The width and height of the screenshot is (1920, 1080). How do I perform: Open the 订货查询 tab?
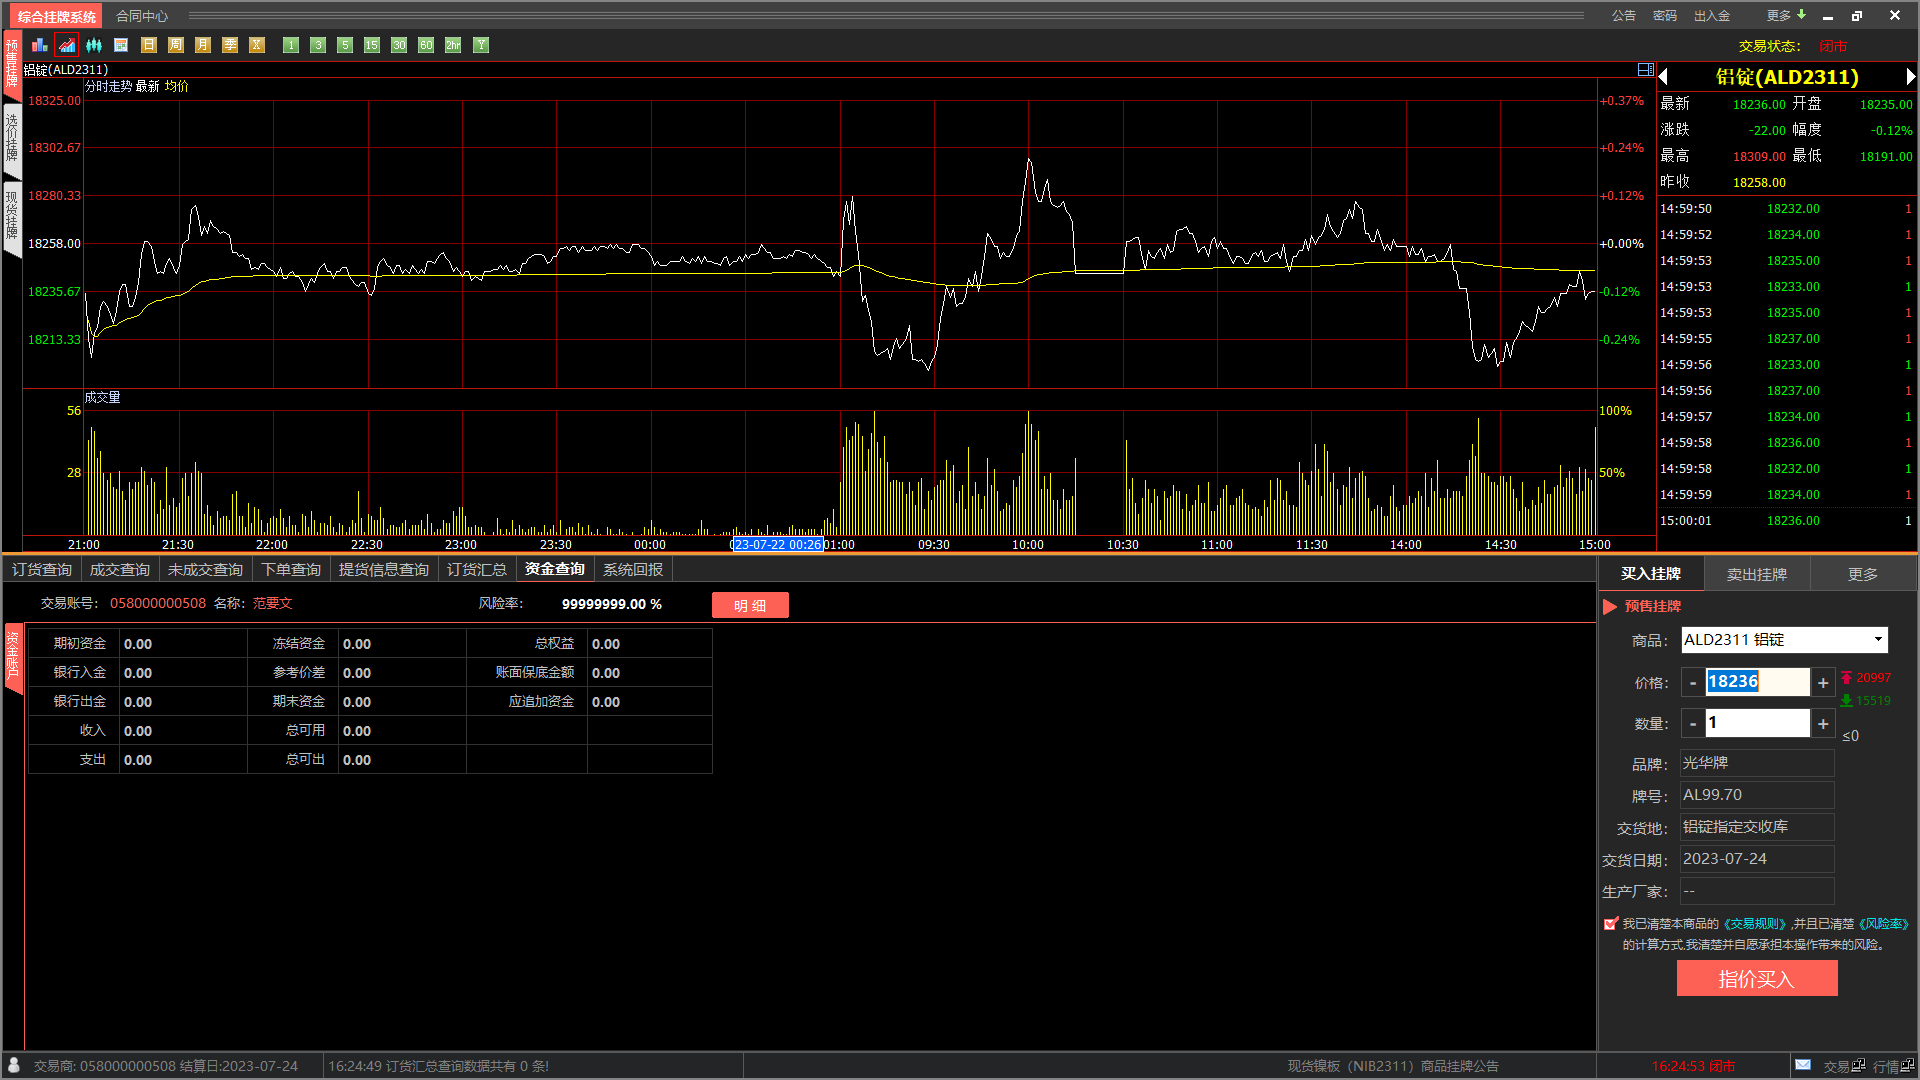point(42,569)
